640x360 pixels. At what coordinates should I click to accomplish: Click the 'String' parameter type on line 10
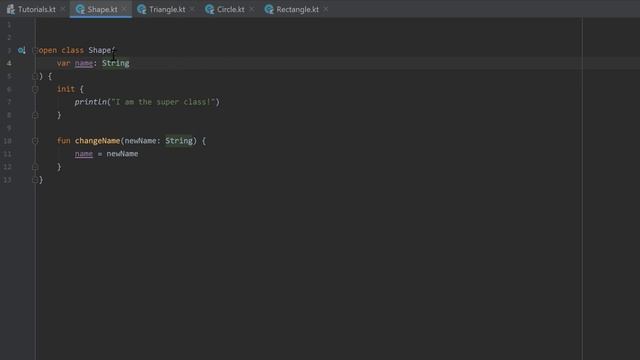click(179, 141)
